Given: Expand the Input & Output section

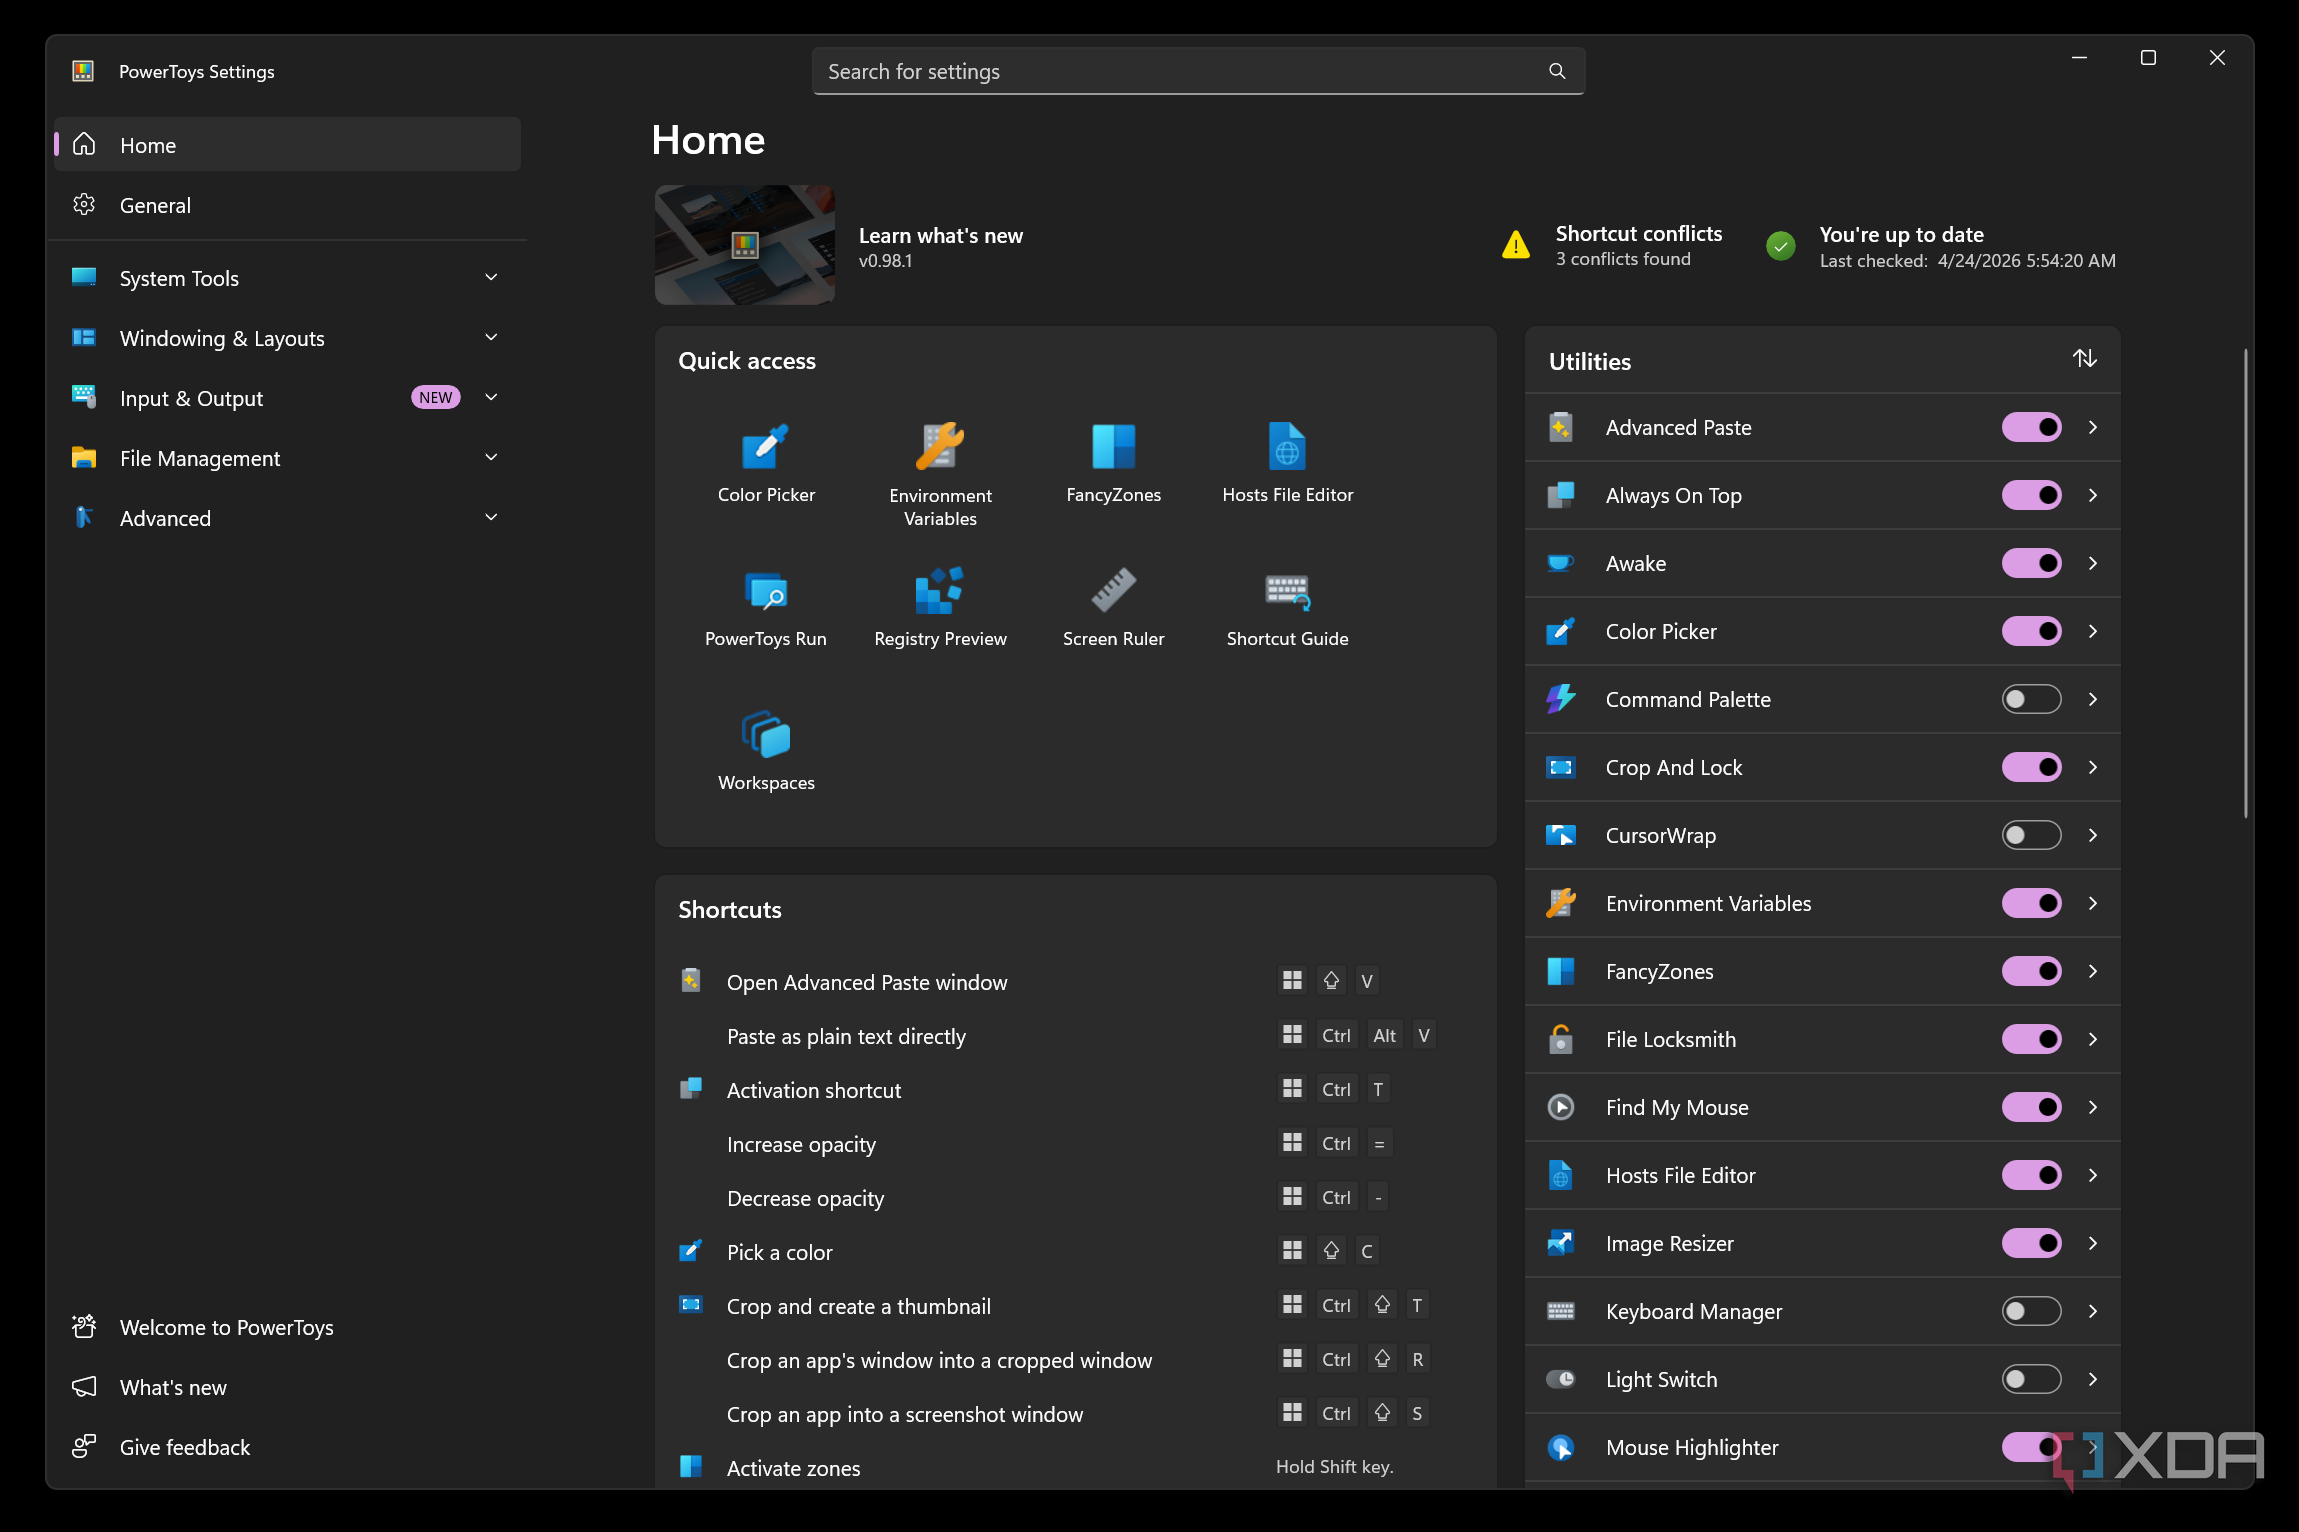Looking at the screenshot, I should pyautogui.click(x=287, y=398).
